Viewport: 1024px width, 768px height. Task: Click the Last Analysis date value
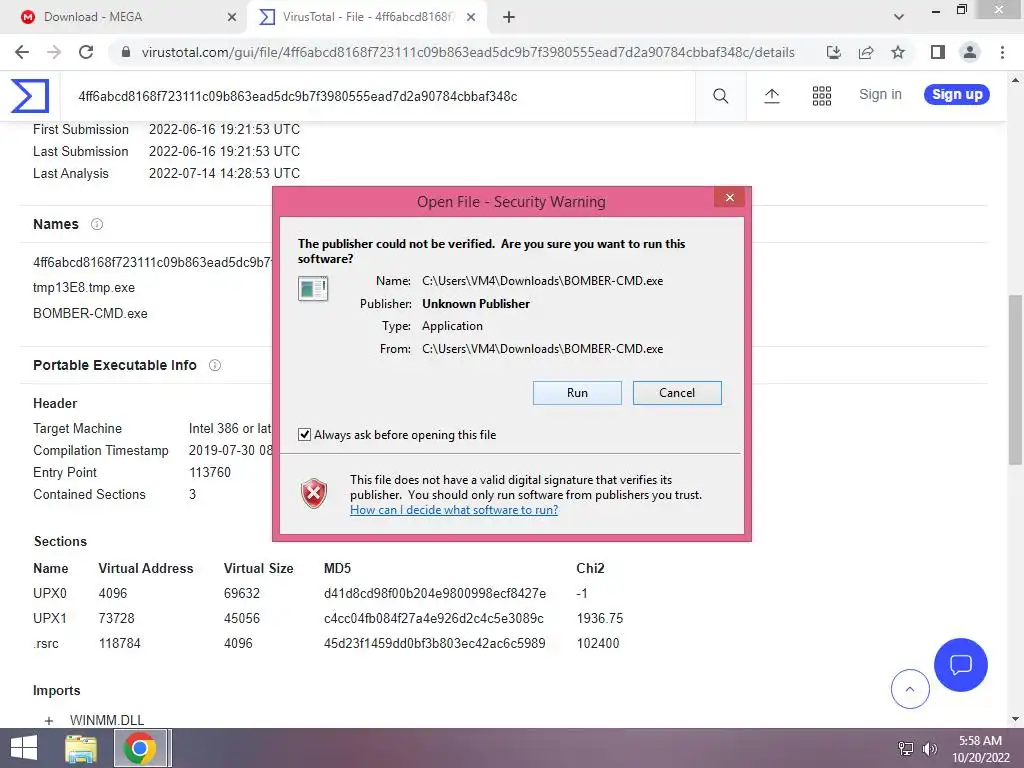224,174
